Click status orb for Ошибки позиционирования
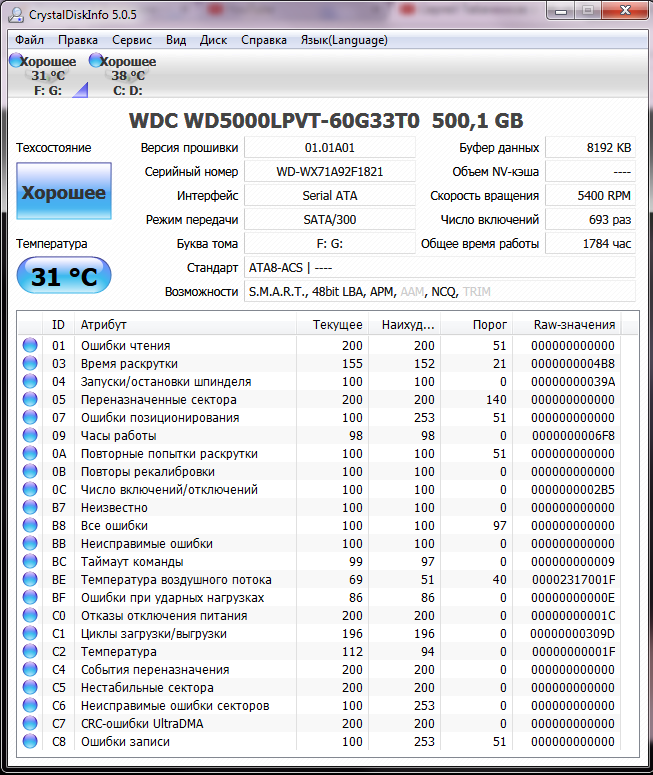The height and width of the screenshot is (775, 653). [x=30, y=417]
